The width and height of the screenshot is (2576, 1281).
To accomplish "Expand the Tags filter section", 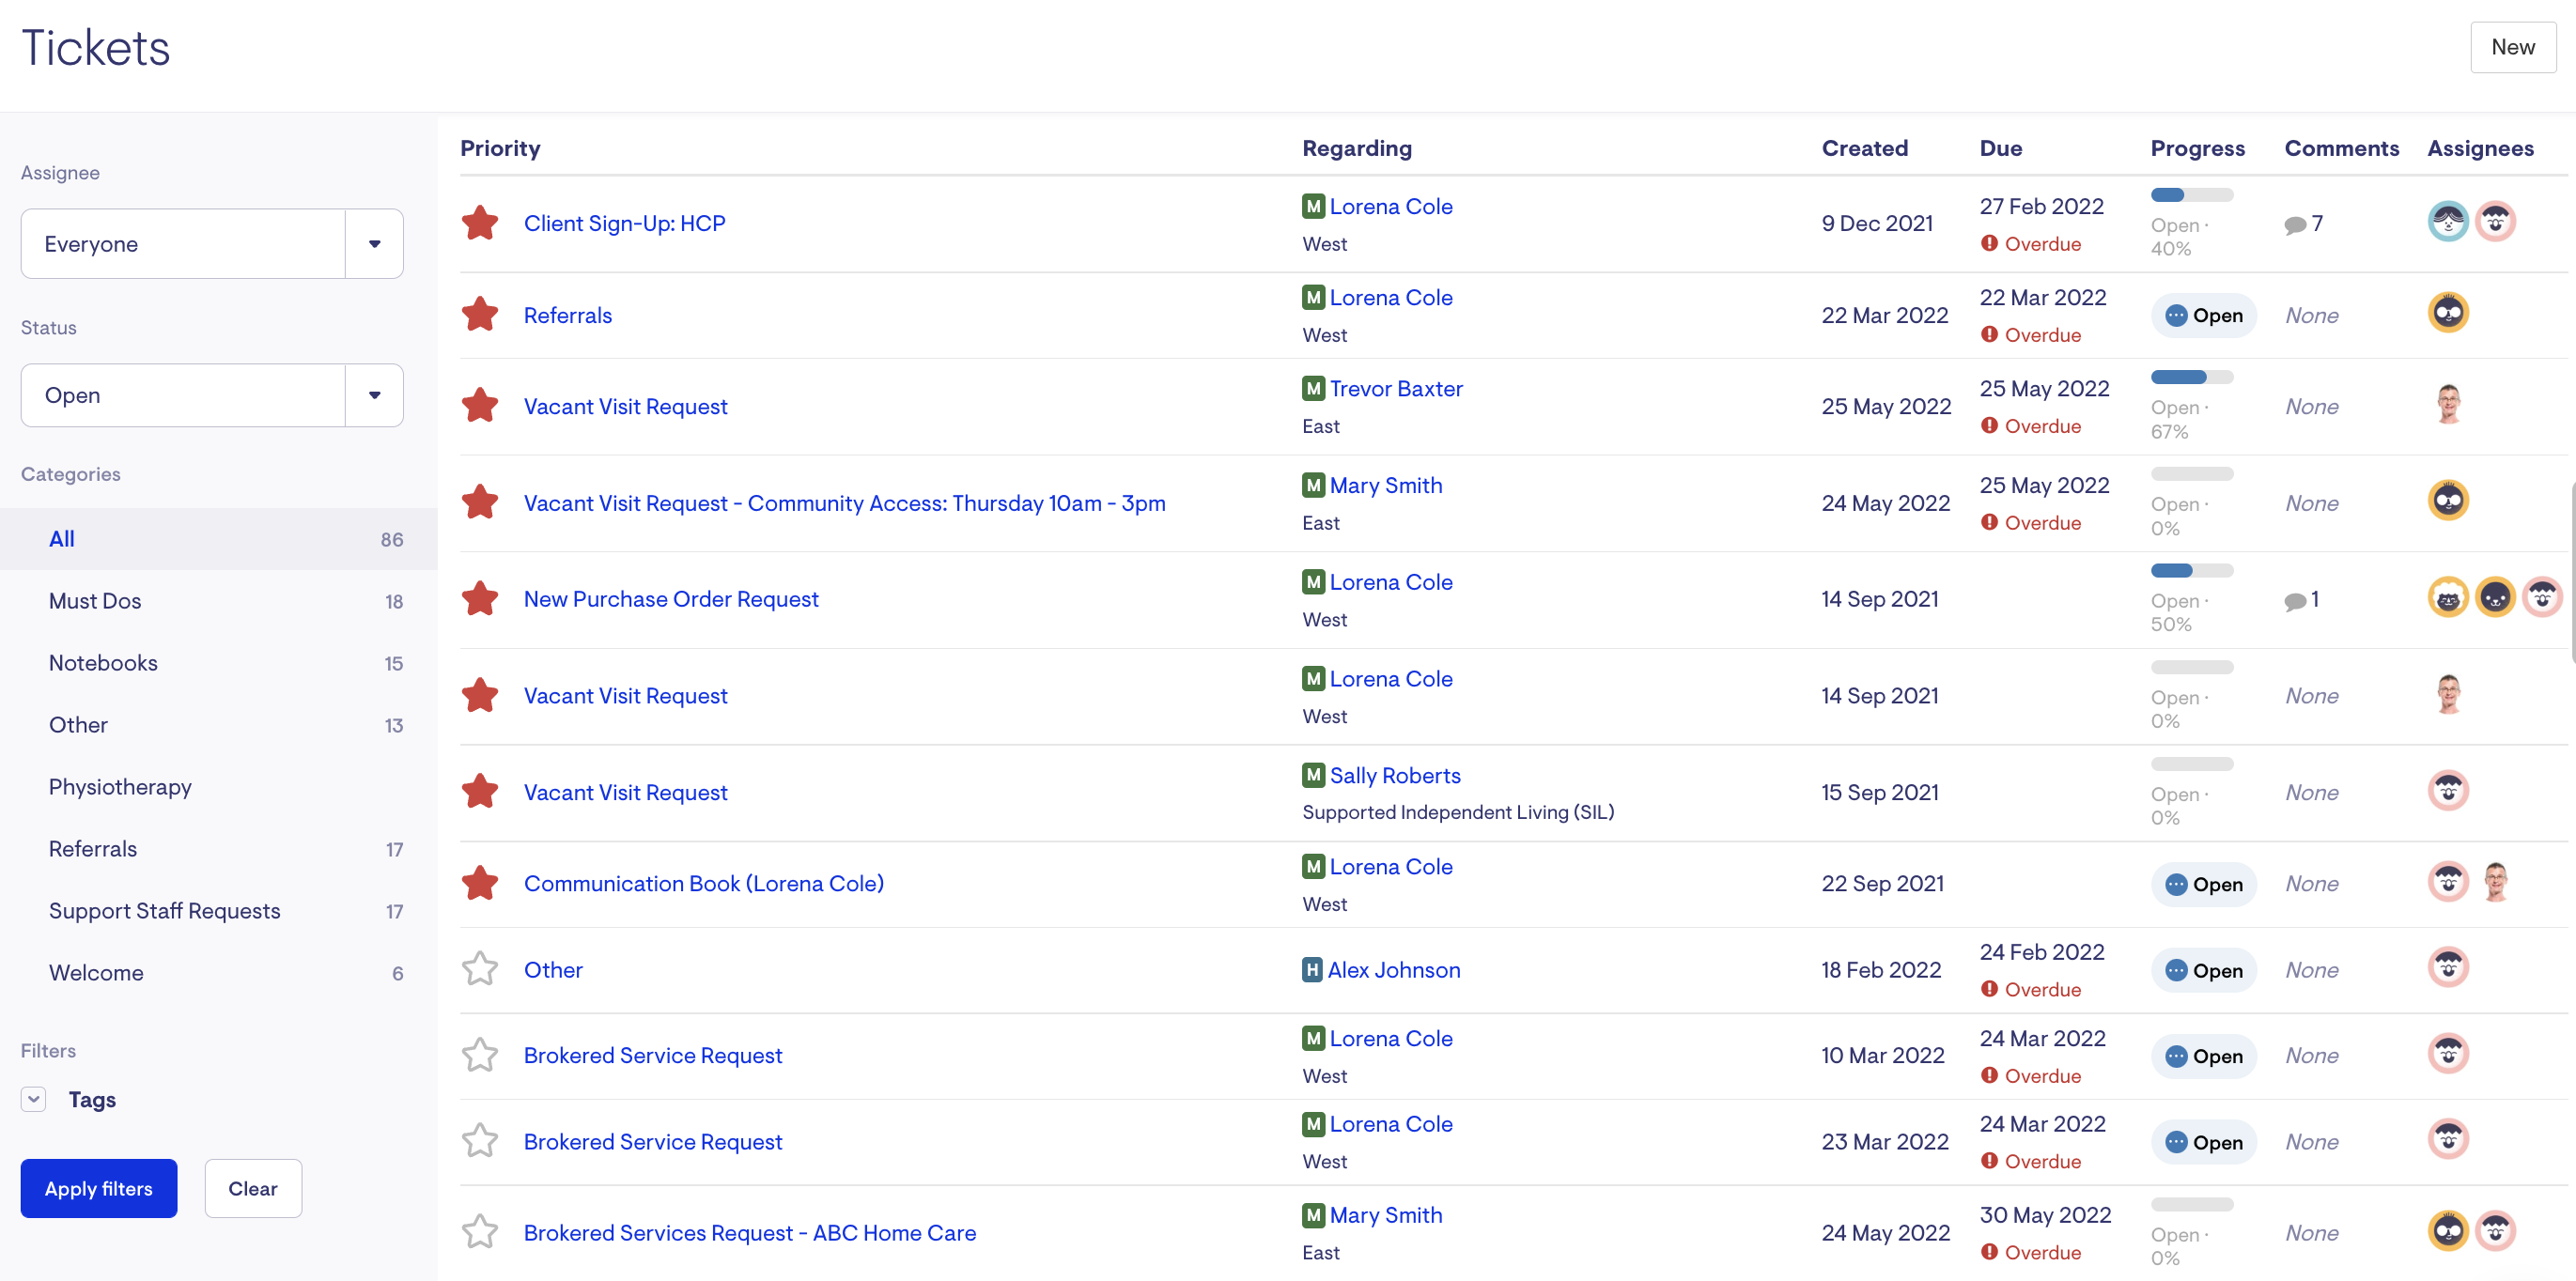I will click(34, 1099).
